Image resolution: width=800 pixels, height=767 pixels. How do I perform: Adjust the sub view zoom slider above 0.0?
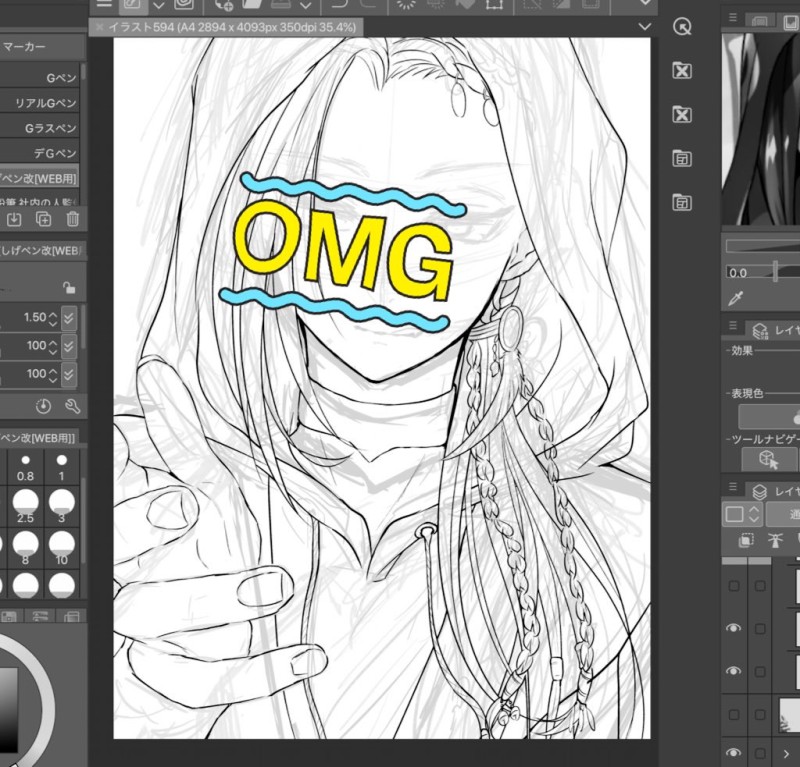[763, 246]
